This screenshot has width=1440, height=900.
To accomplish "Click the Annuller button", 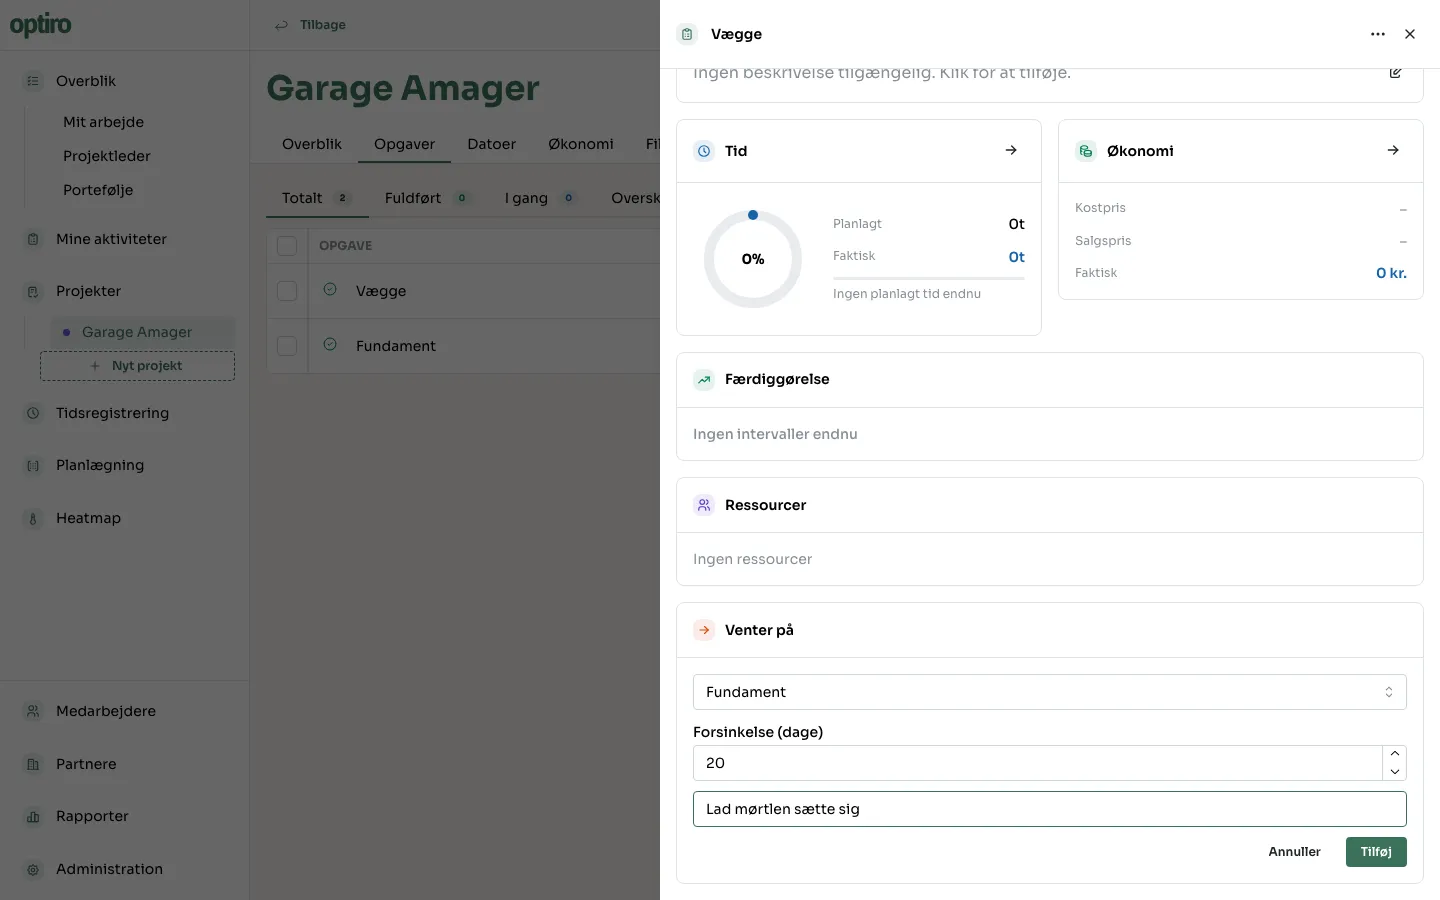I will [1294, 852].
